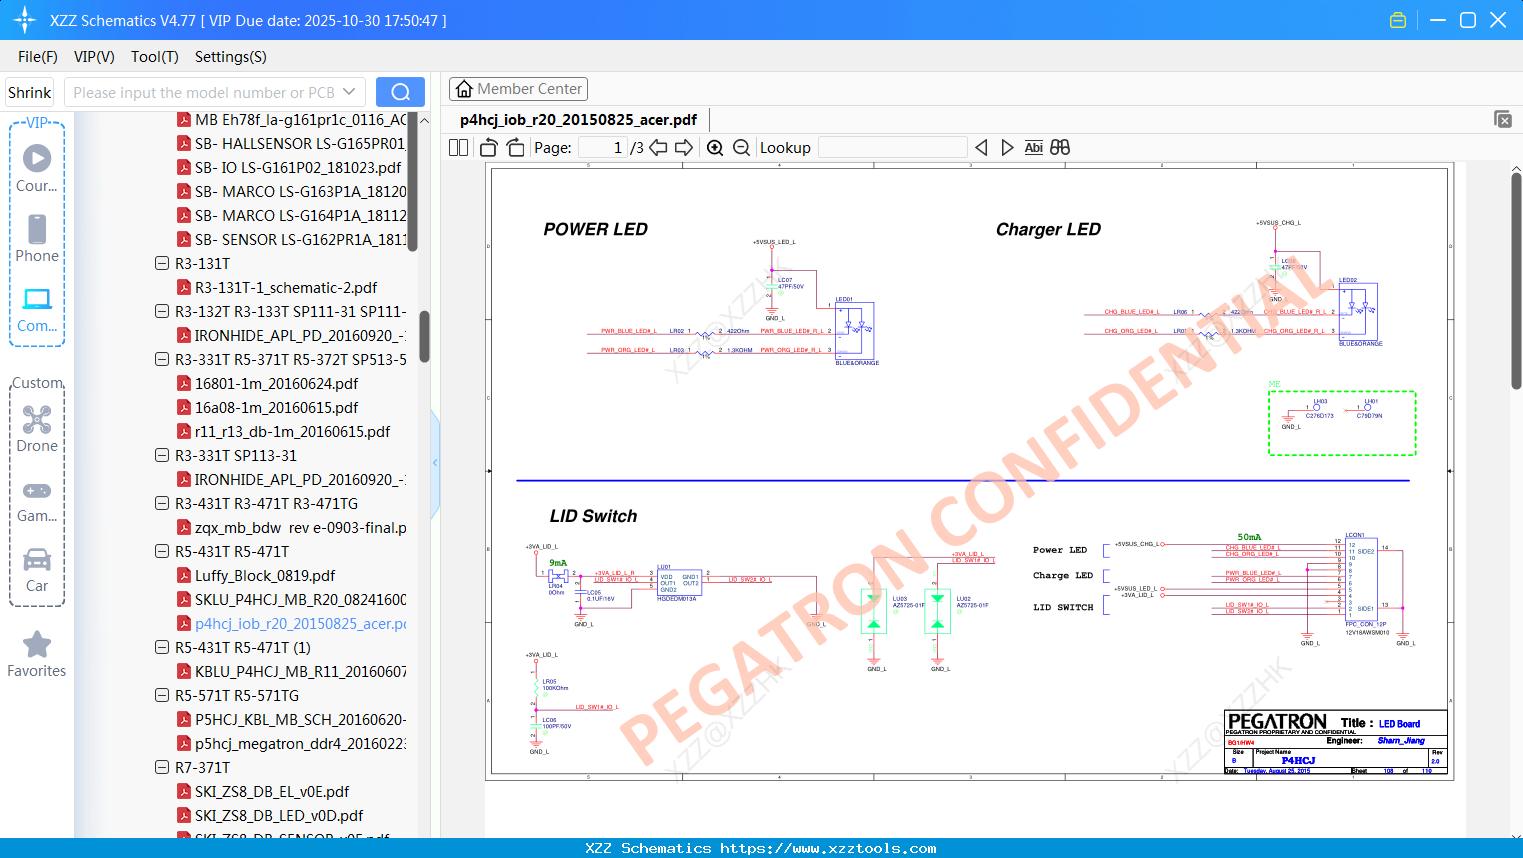Open the Settings(S) menu

click(231, 57)
